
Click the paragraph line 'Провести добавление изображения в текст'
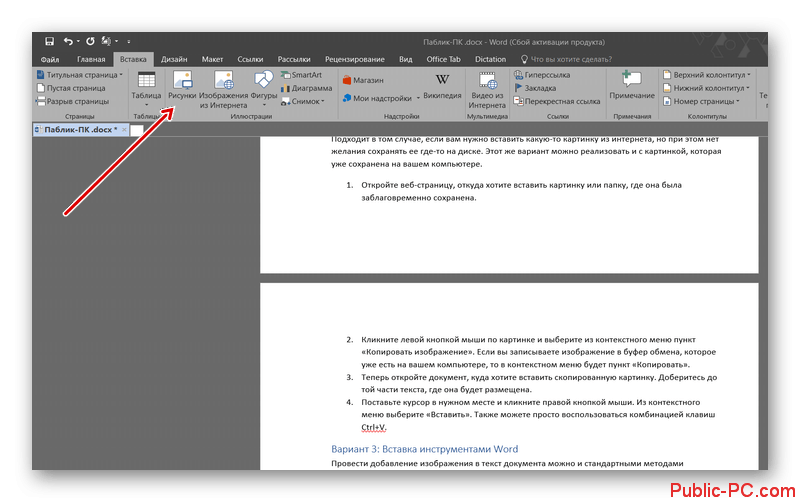507,463
